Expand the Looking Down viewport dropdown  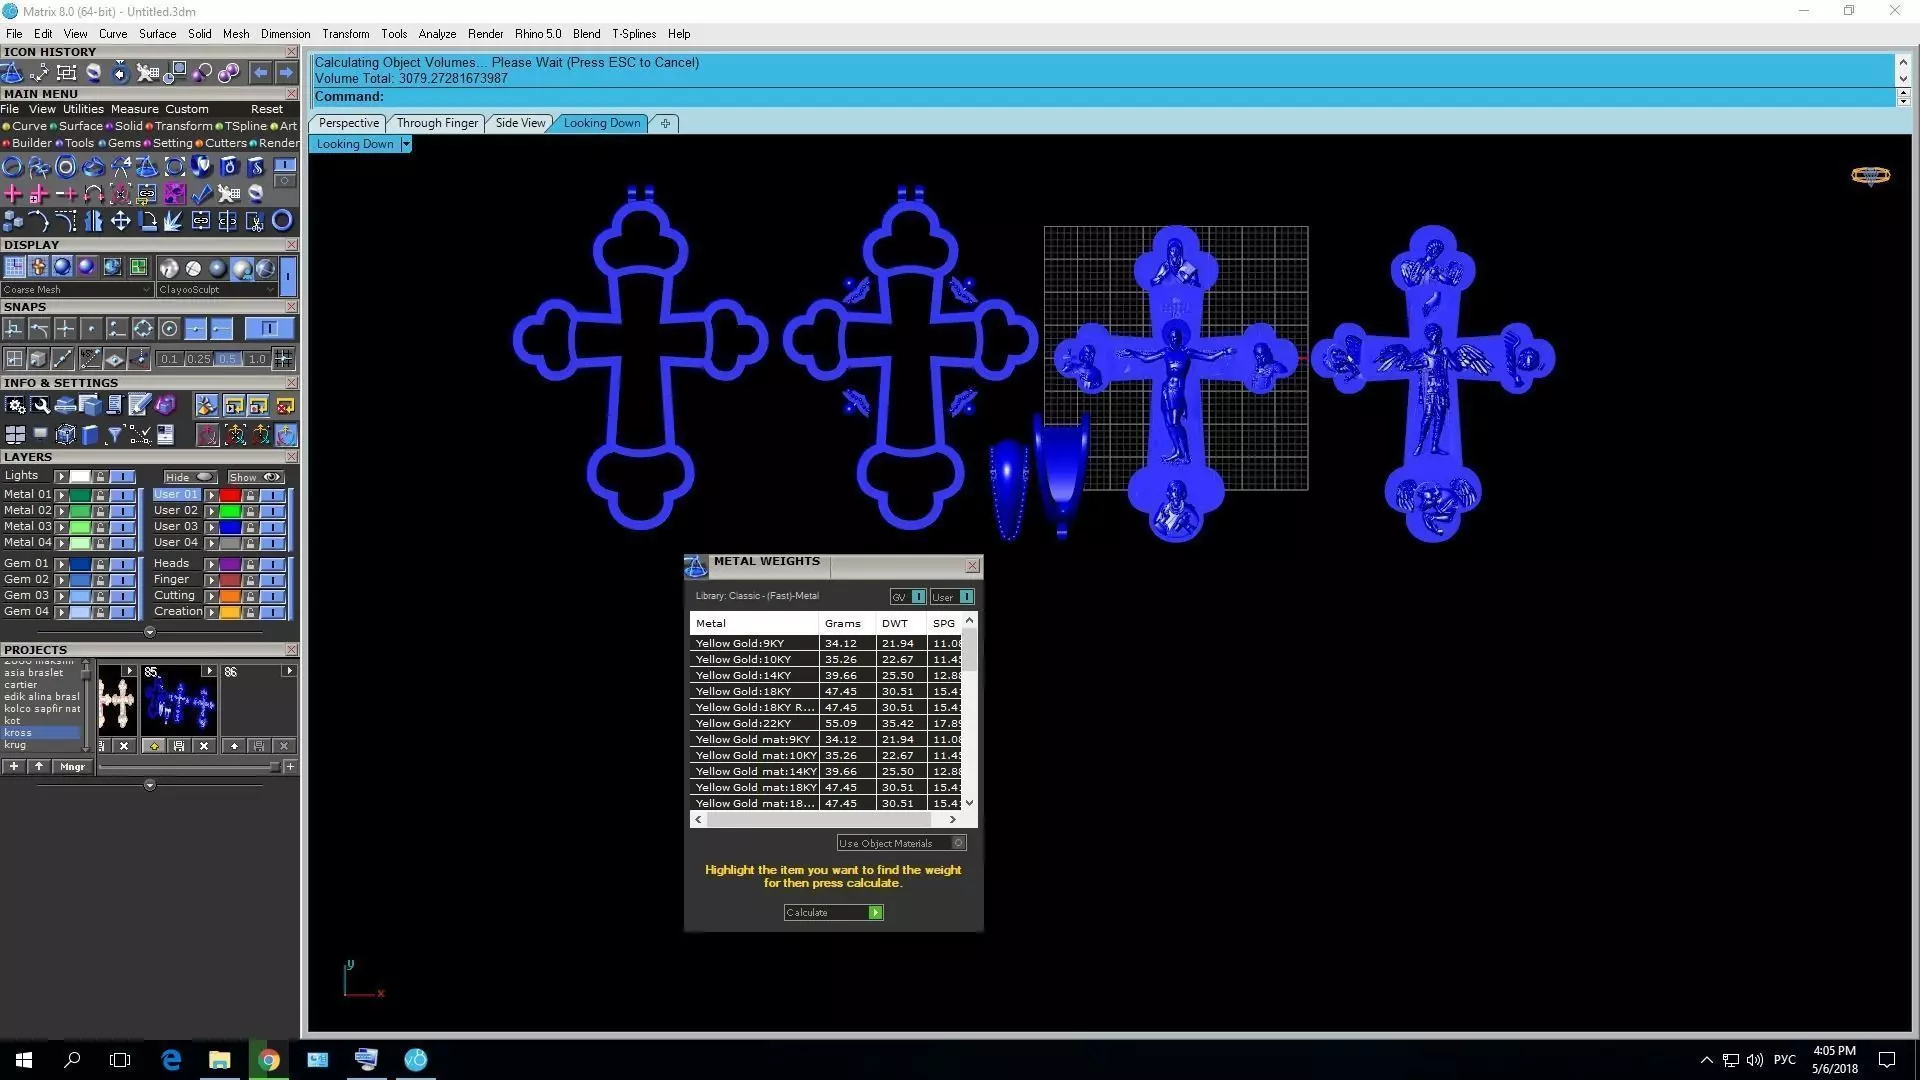point(406,144)
